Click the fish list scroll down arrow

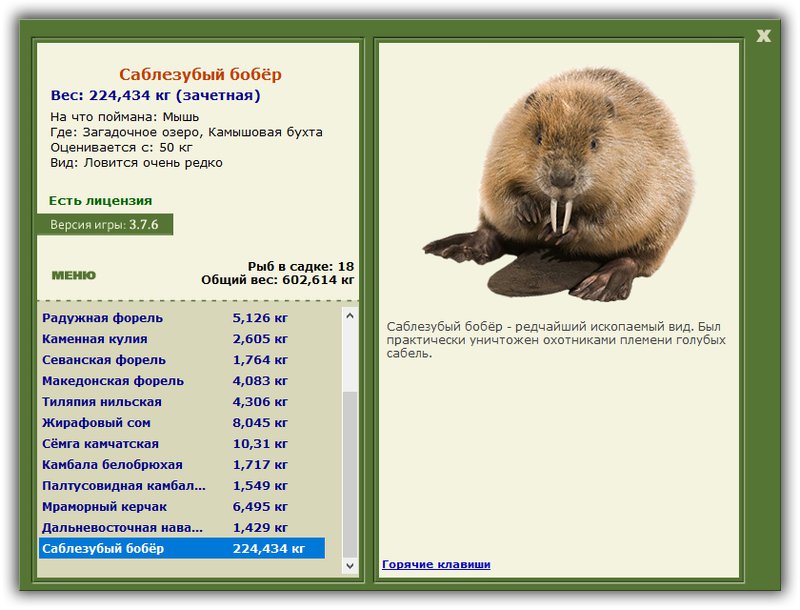coord(349,565)
